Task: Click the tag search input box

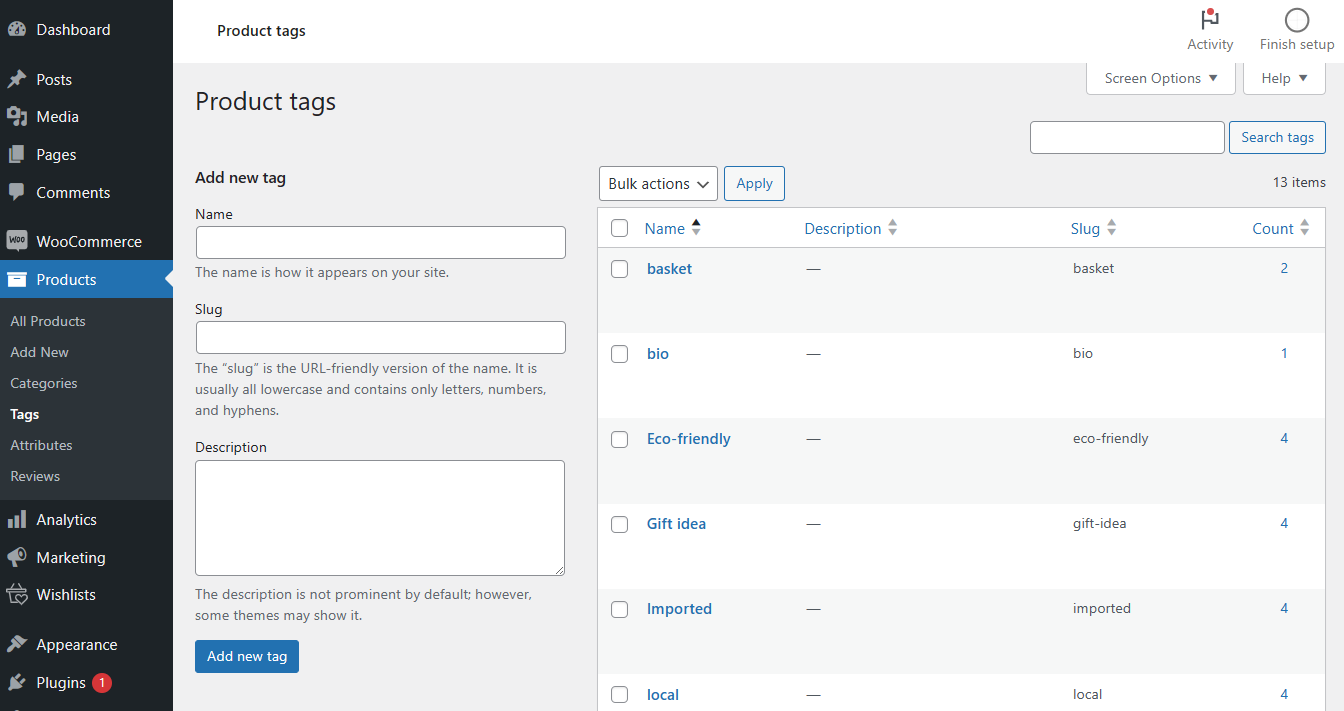Action: tap(1127, 138)
